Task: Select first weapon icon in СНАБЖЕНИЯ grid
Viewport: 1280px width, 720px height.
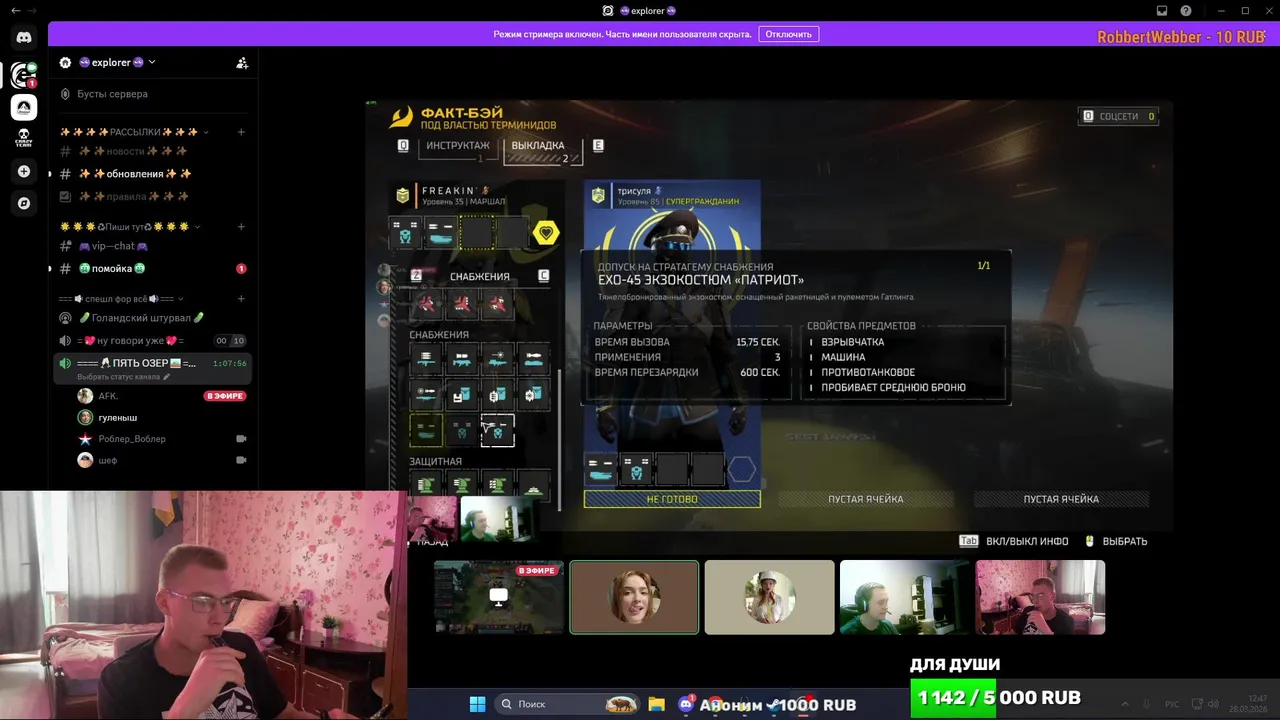Action: [x=426, y=358]
